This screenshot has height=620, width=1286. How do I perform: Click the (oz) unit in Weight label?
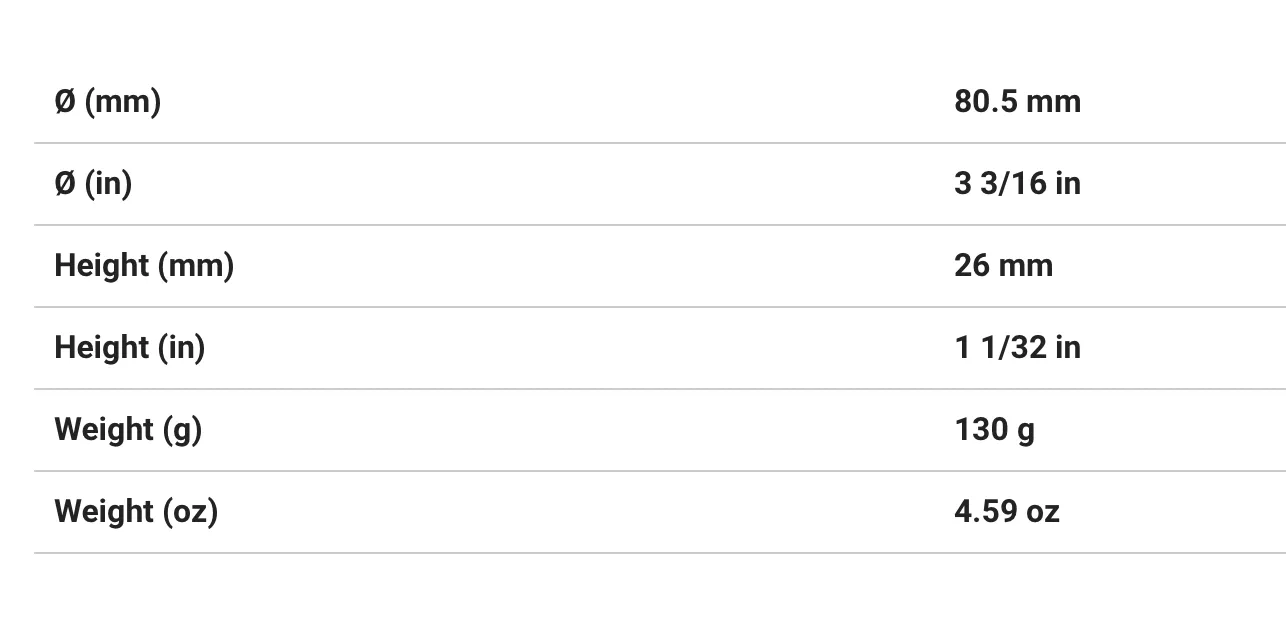pos(189,512)
